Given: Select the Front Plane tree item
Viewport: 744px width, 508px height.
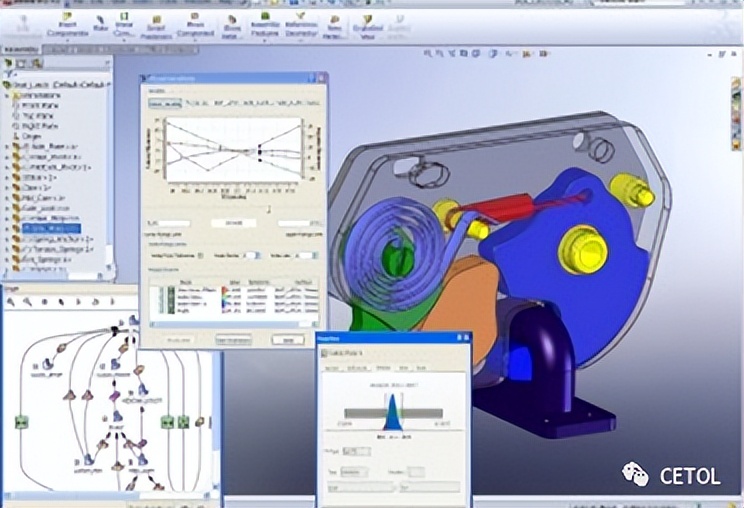Looking at the screenshot, I should click(x=36, y=106).
